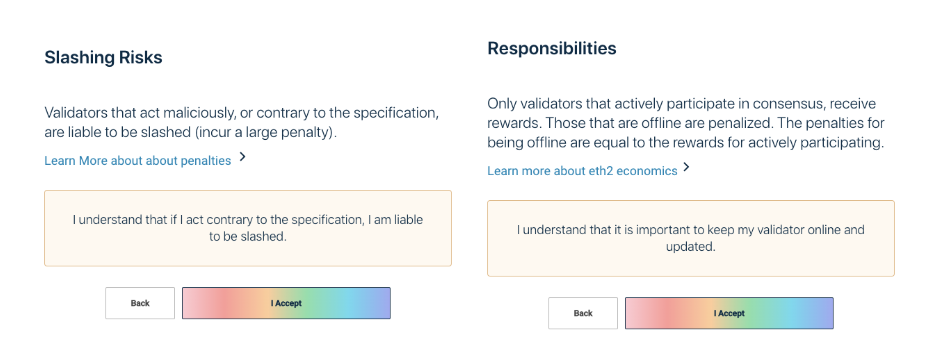This screenshot has width=940, height=361.
Task: Click the paragraph about validators participating in consensus
Action: (686, 124)
